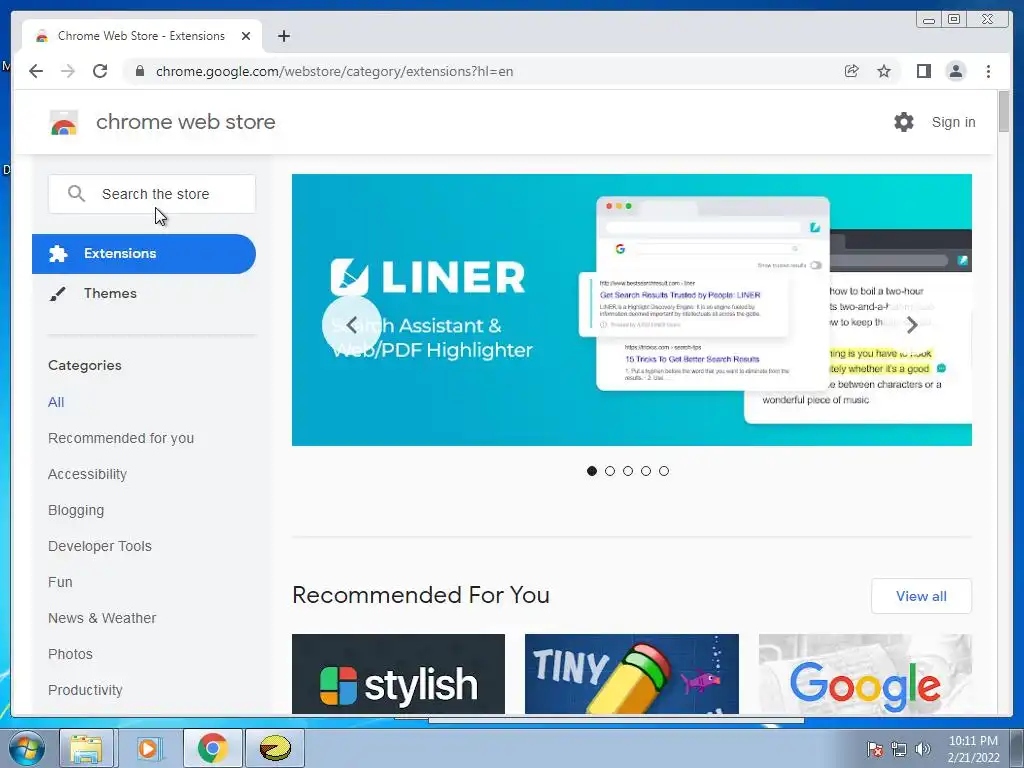Click the chrome web store title
This screenshot has height=768, width=1024.
[186, 122]
